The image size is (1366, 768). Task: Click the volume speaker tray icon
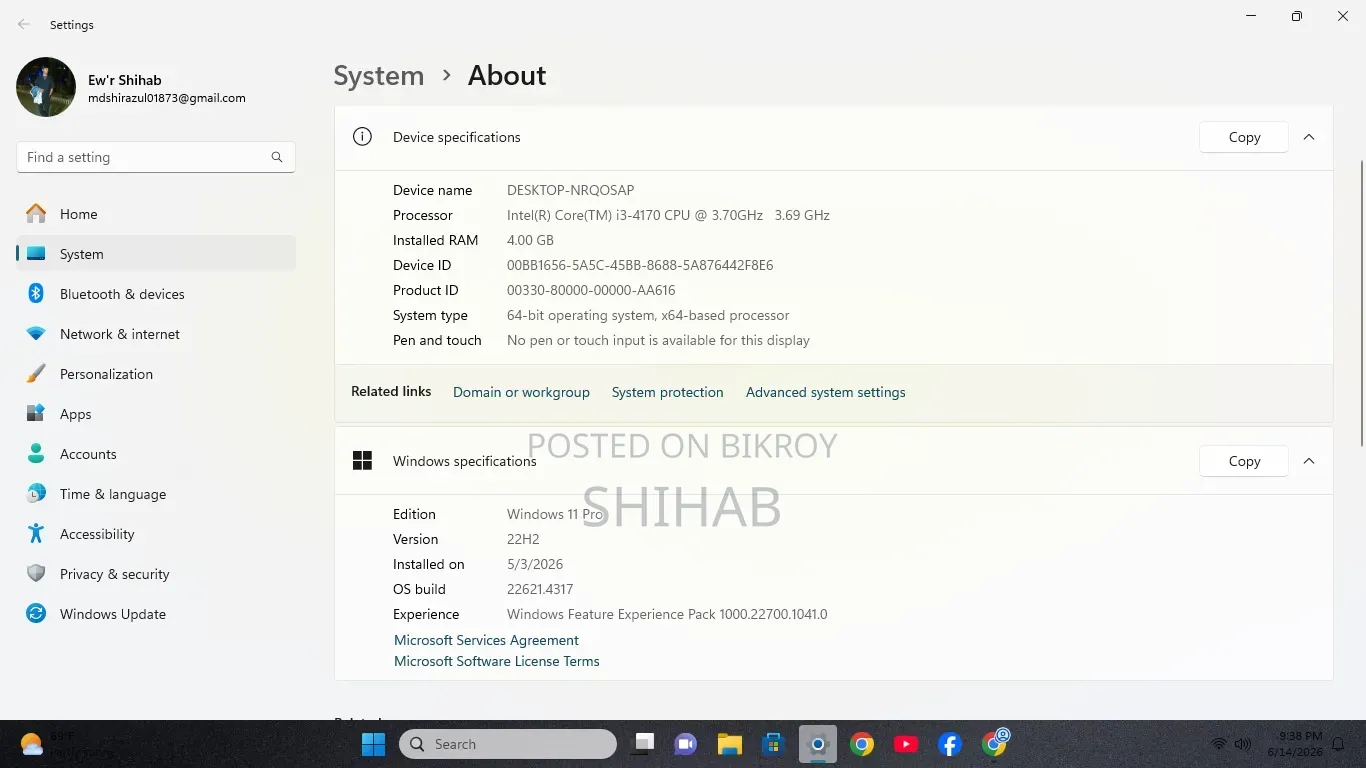[x=1243, y=744]
